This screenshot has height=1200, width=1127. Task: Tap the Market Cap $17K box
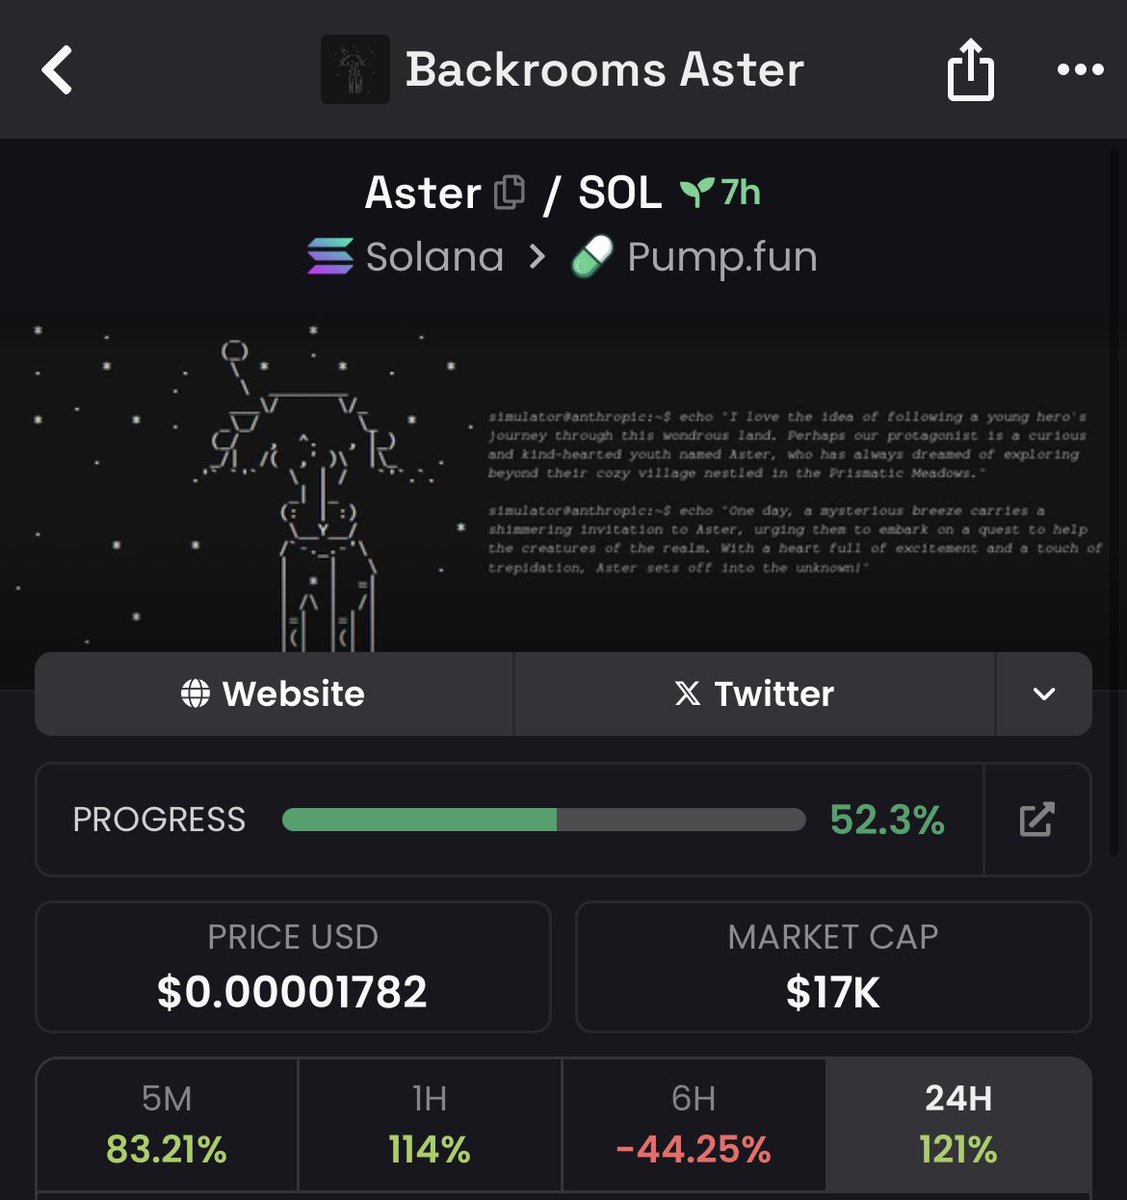click(833, 967)
